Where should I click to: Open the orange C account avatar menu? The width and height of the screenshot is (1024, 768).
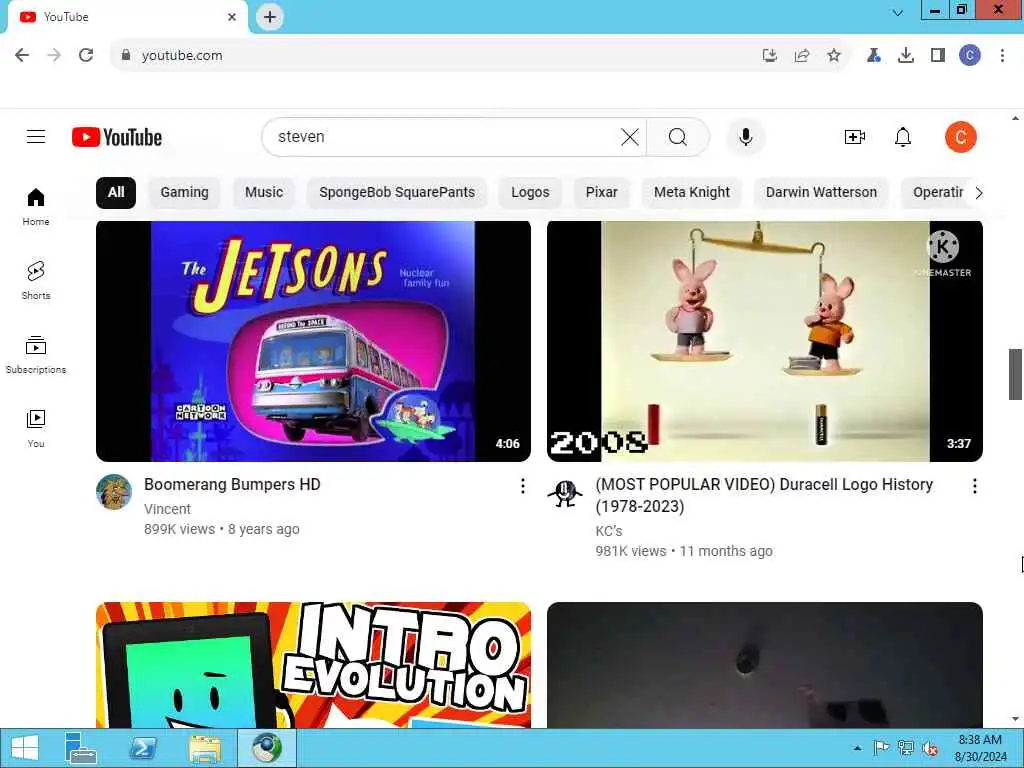(x=960, y=137)
